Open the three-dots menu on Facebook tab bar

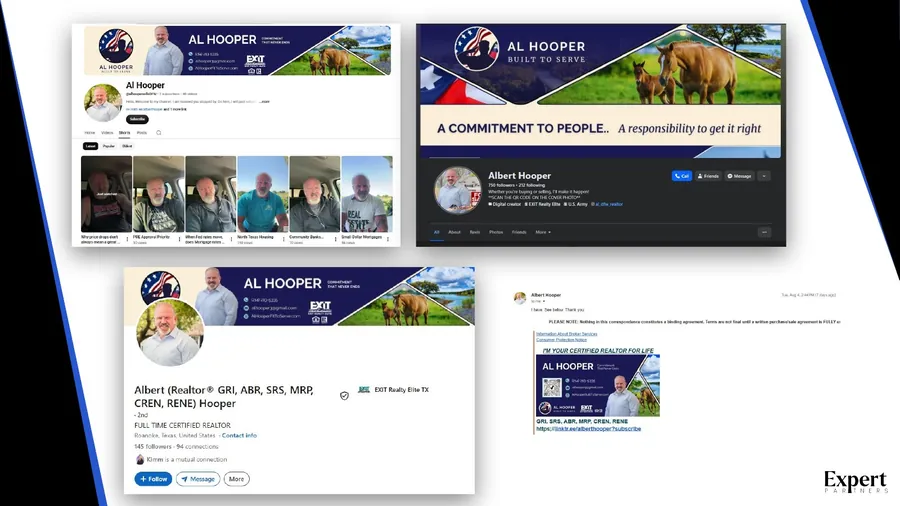pos(764,232)
